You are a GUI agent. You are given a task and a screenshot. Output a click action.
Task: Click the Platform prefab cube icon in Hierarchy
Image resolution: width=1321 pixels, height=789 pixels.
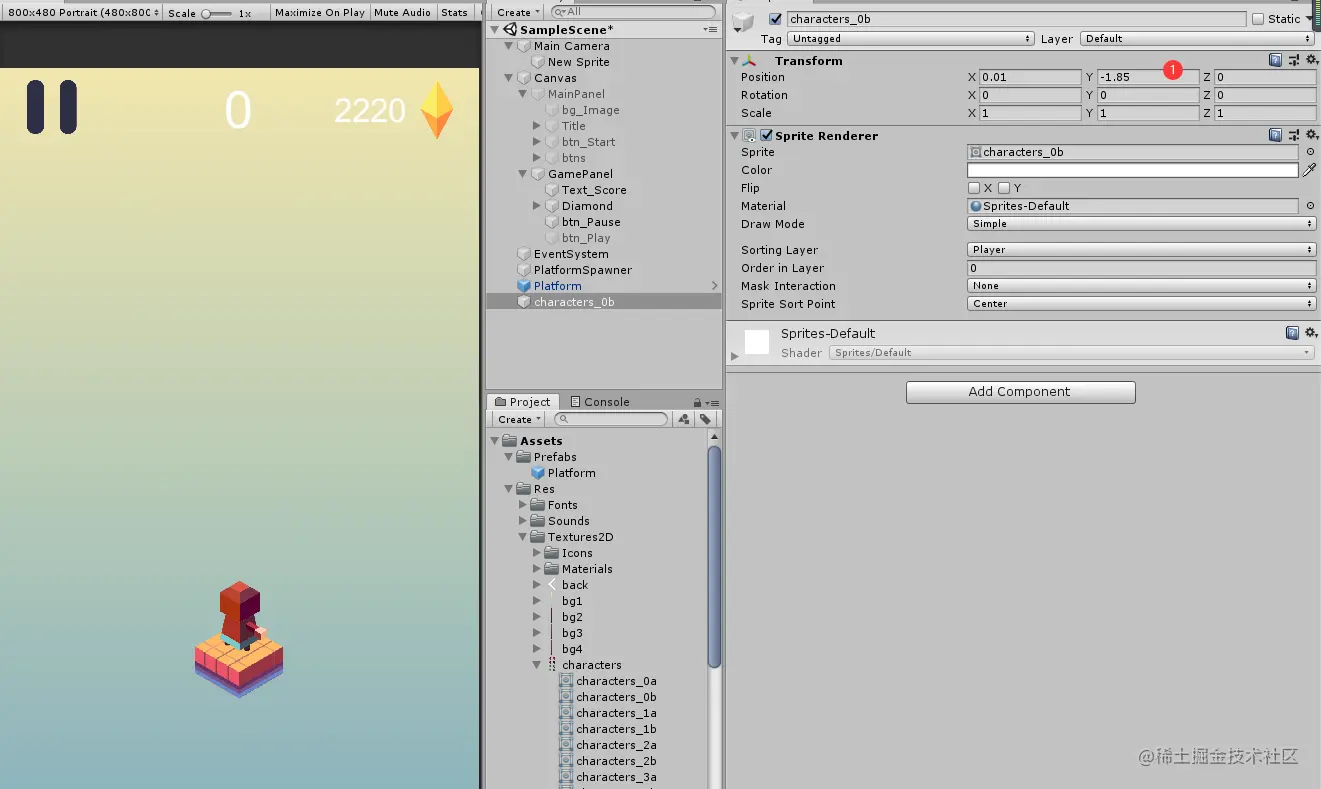point(524,286)
